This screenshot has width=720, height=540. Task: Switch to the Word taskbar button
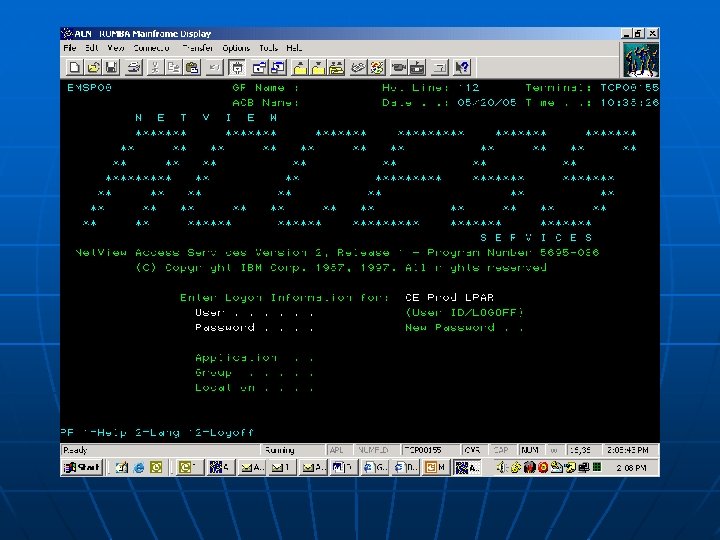tap(343, 467)
